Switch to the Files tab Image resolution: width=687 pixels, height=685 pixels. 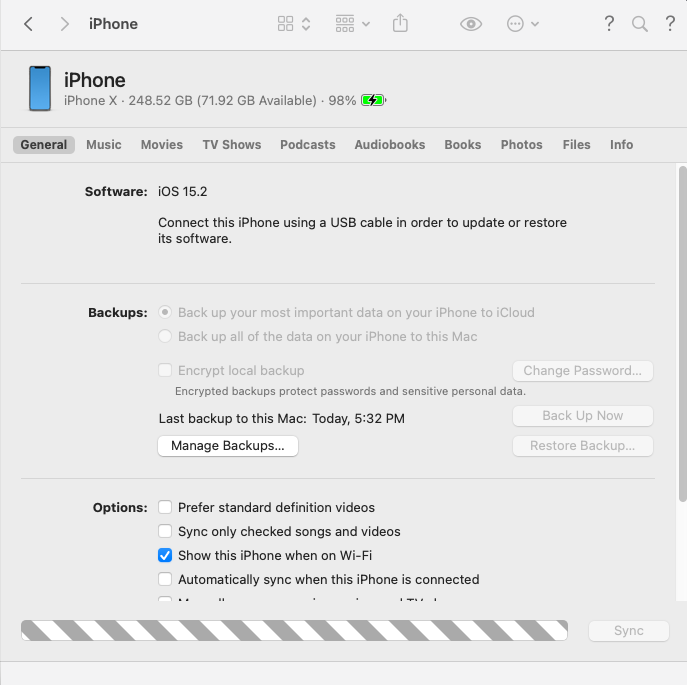point(577,145)
